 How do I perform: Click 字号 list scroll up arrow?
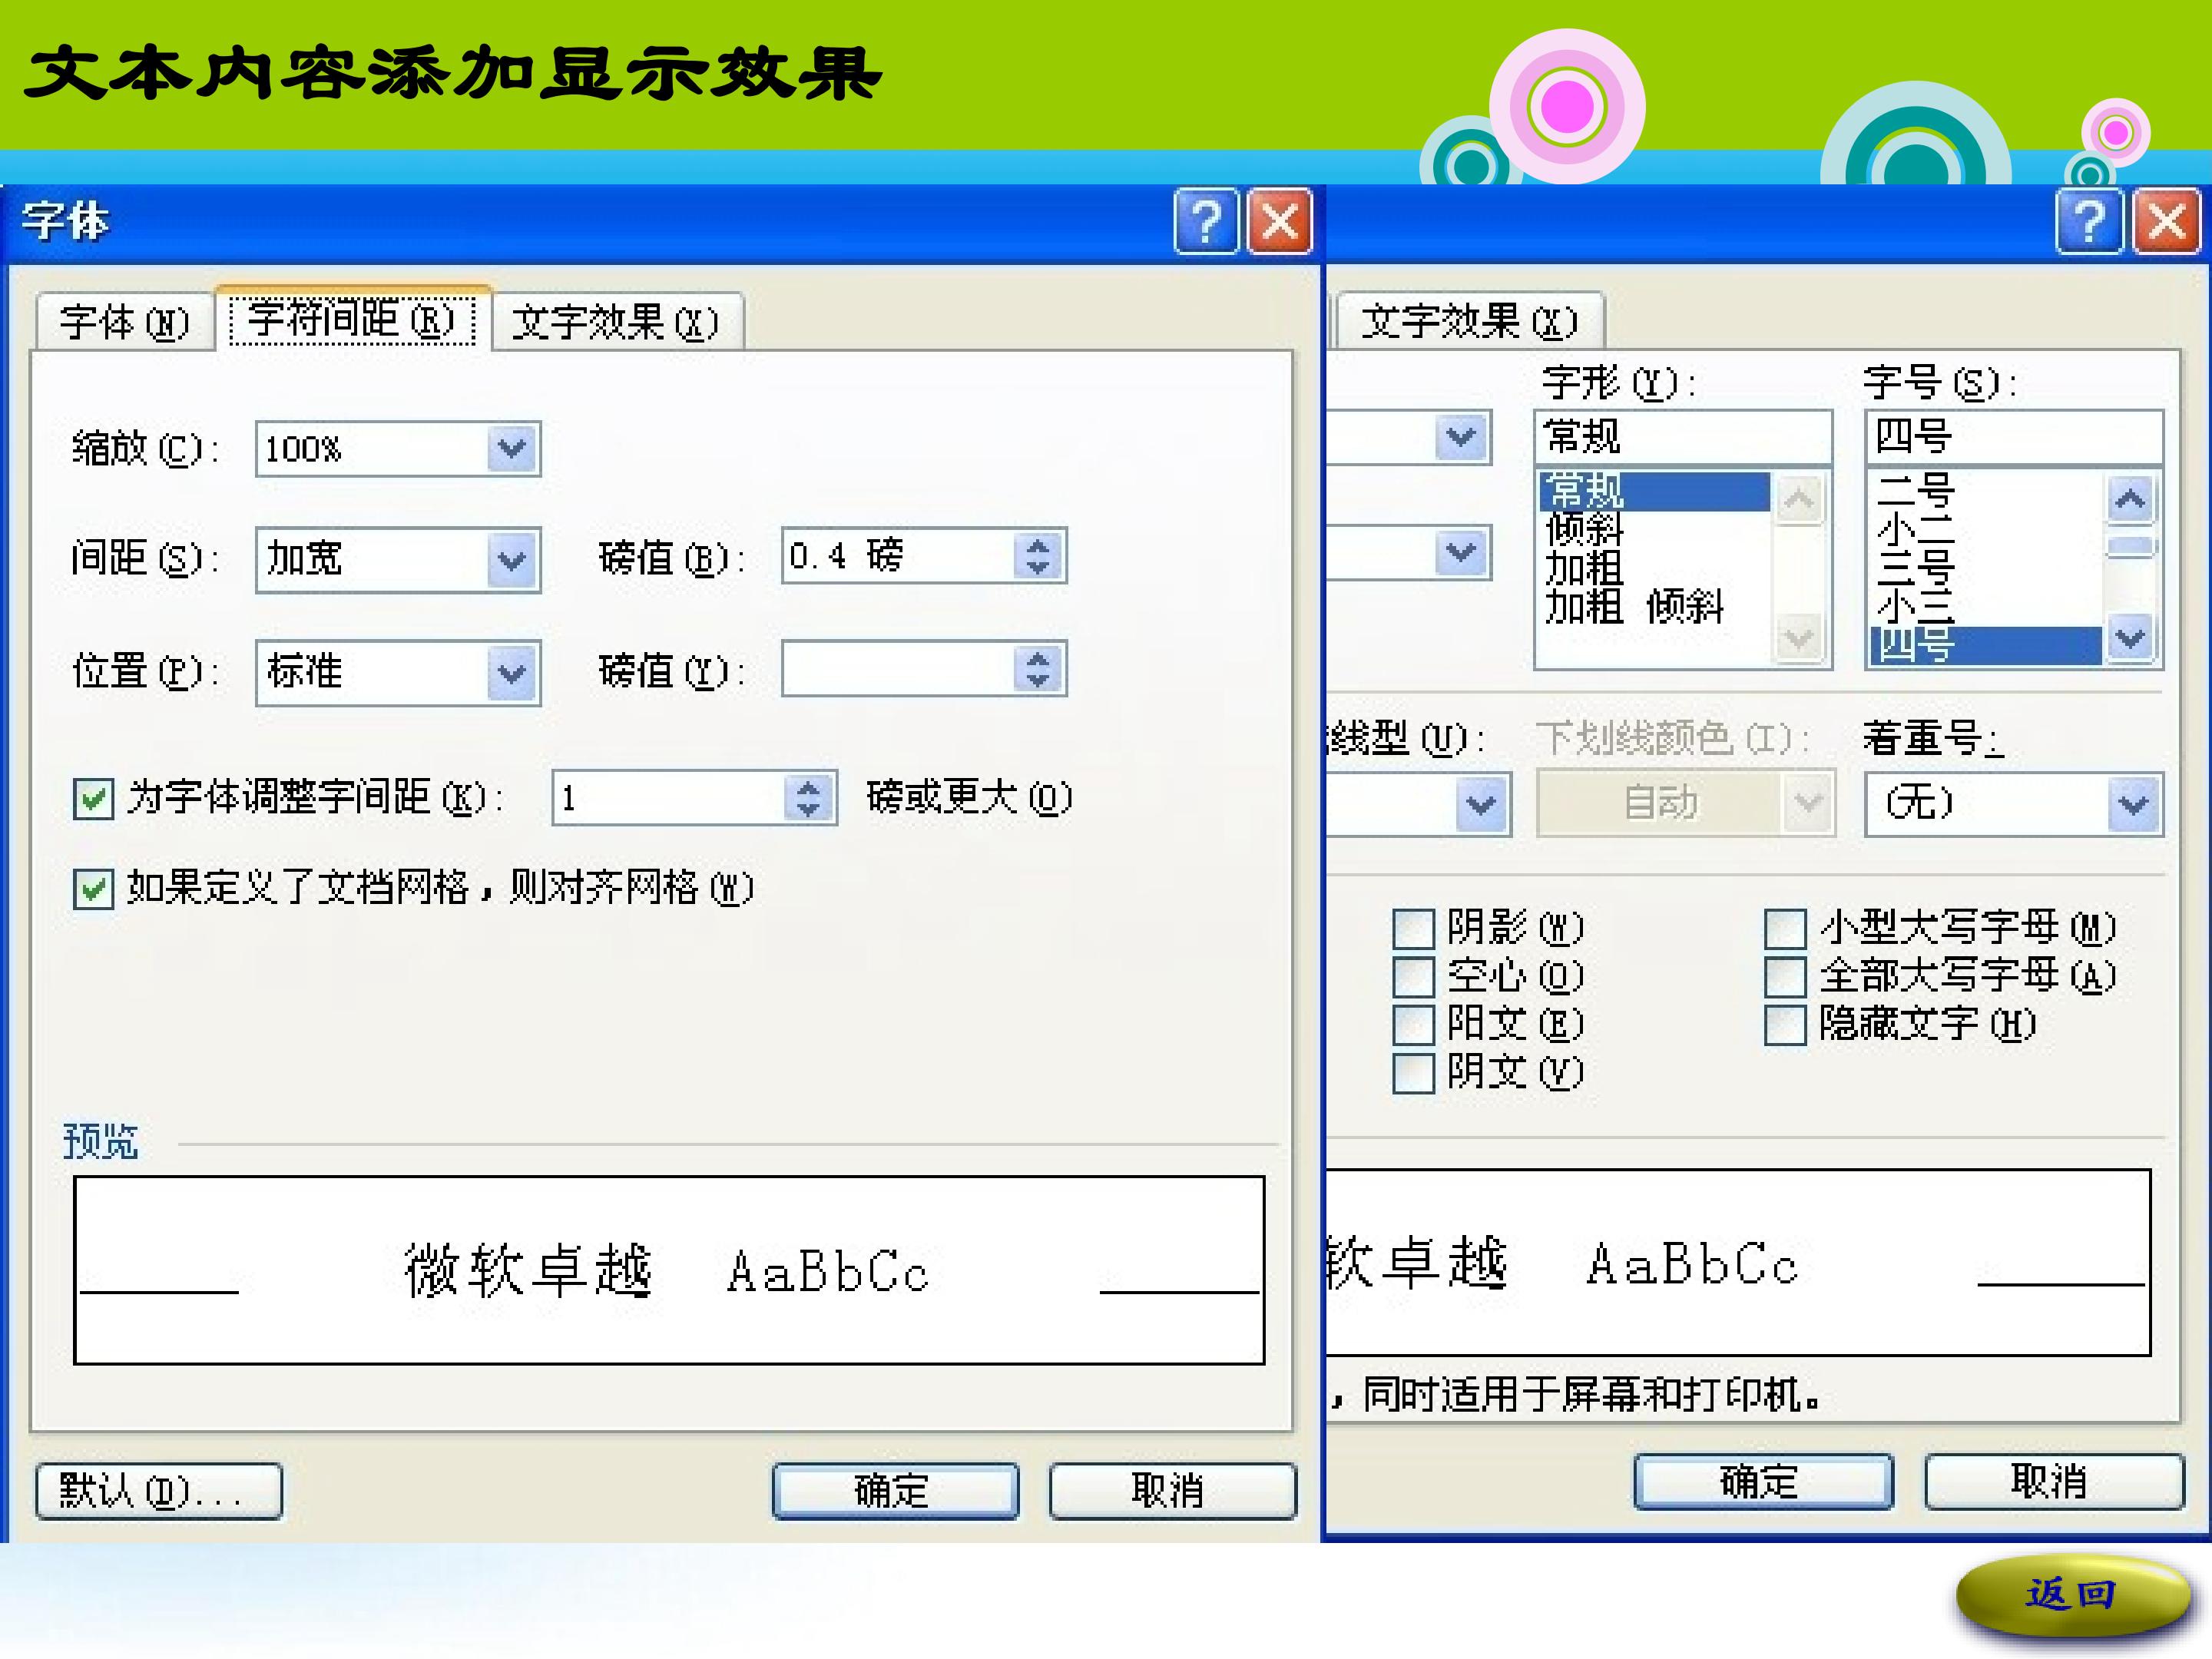click(2130, 498)
